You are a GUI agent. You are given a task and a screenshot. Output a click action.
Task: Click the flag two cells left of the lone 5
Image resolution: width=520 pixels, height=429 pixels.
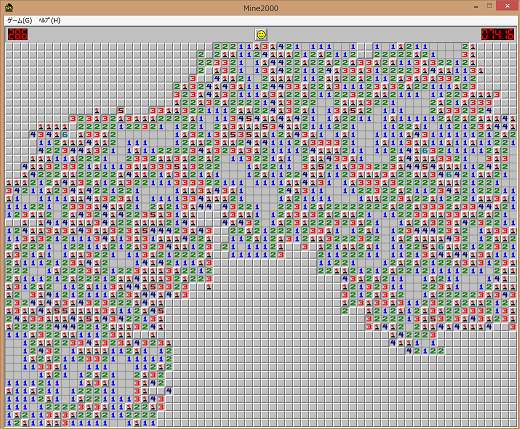tap(97, 111)
